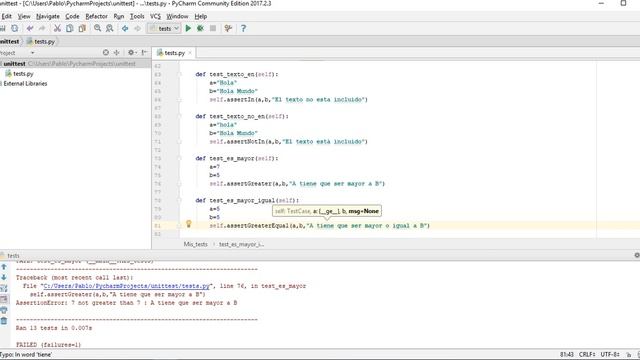The image size is (640, 360).
Task: Open the Run panel settings gear
Action: (637, 255)
